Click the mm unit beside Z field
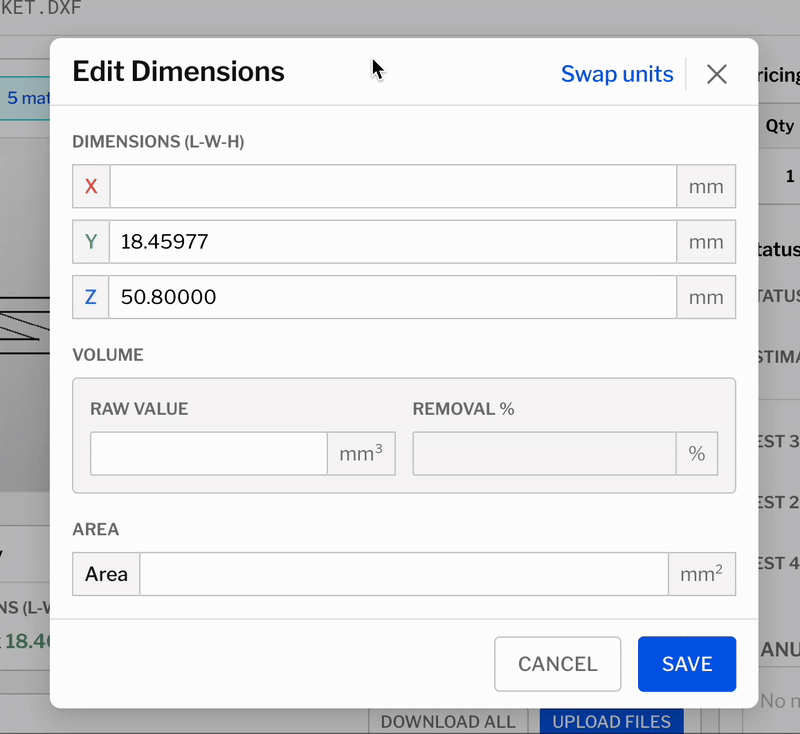The image size is (800, 734). coord(706,297)
